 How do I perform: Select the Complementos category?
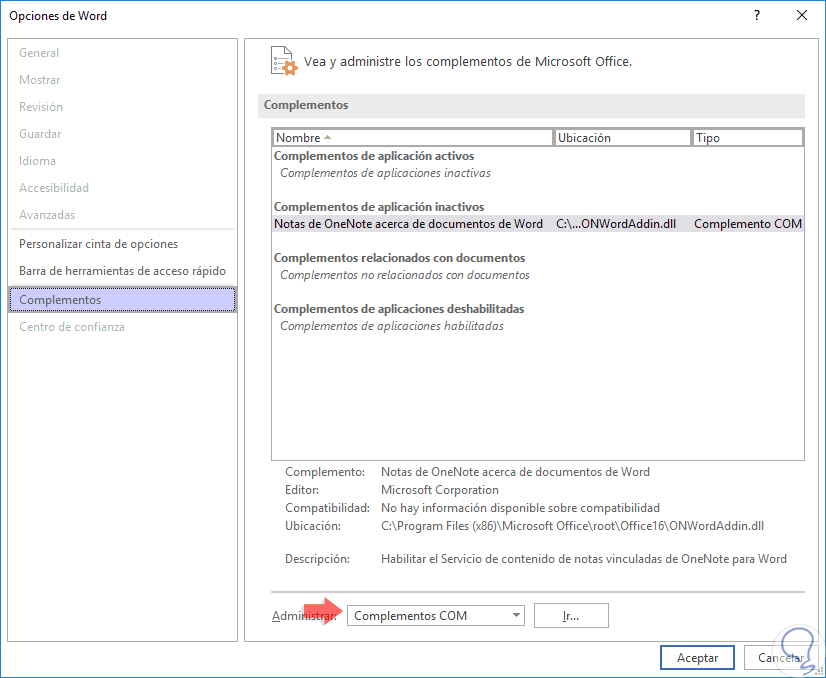click(122, 300)
